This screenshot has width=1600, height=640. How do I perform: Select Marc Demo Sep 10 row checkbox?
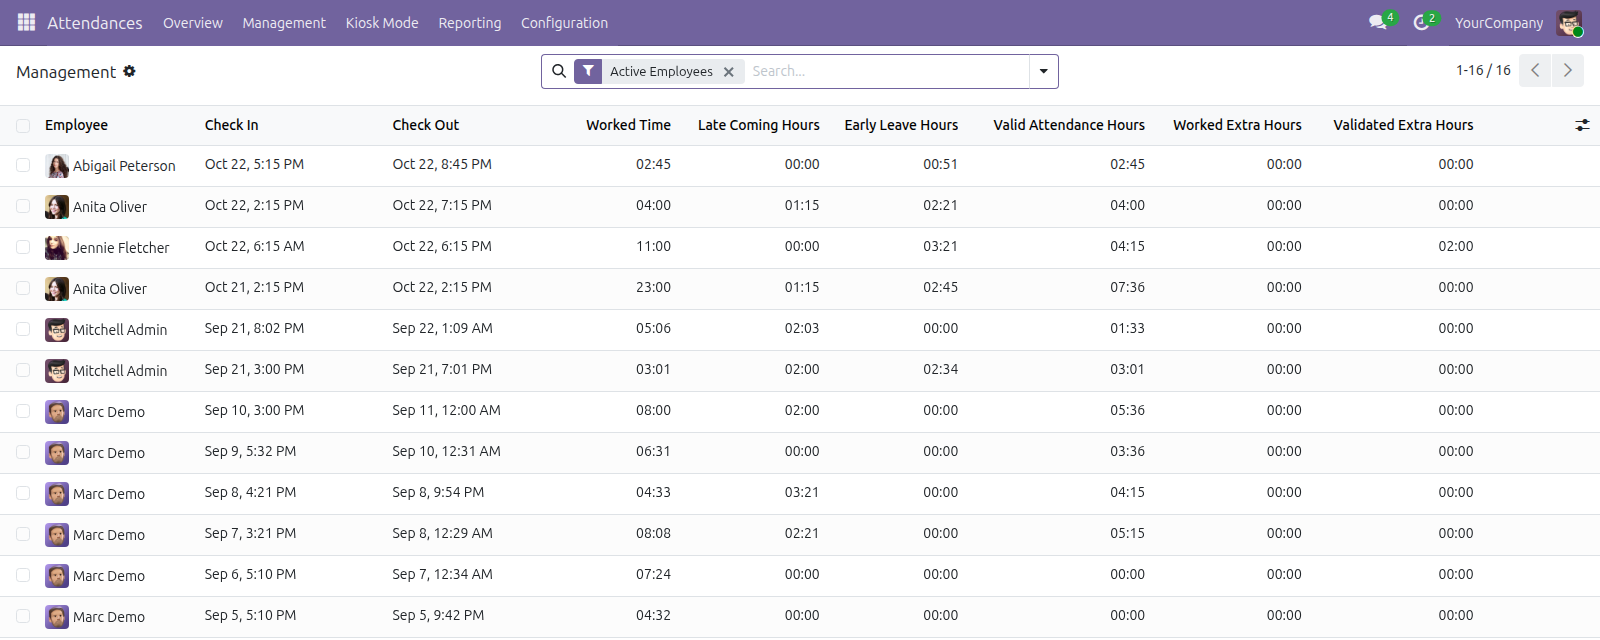point(23,411)
